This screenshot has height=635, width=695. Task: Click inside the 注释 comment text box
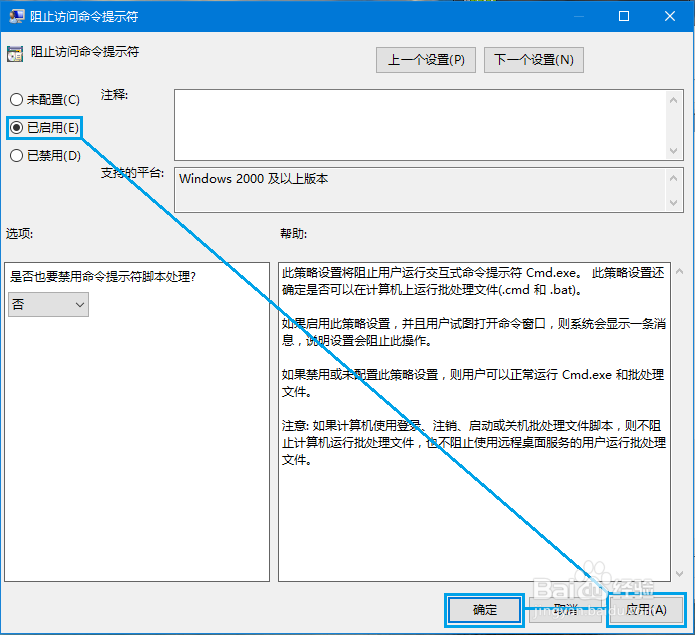[x=421, y=125]
